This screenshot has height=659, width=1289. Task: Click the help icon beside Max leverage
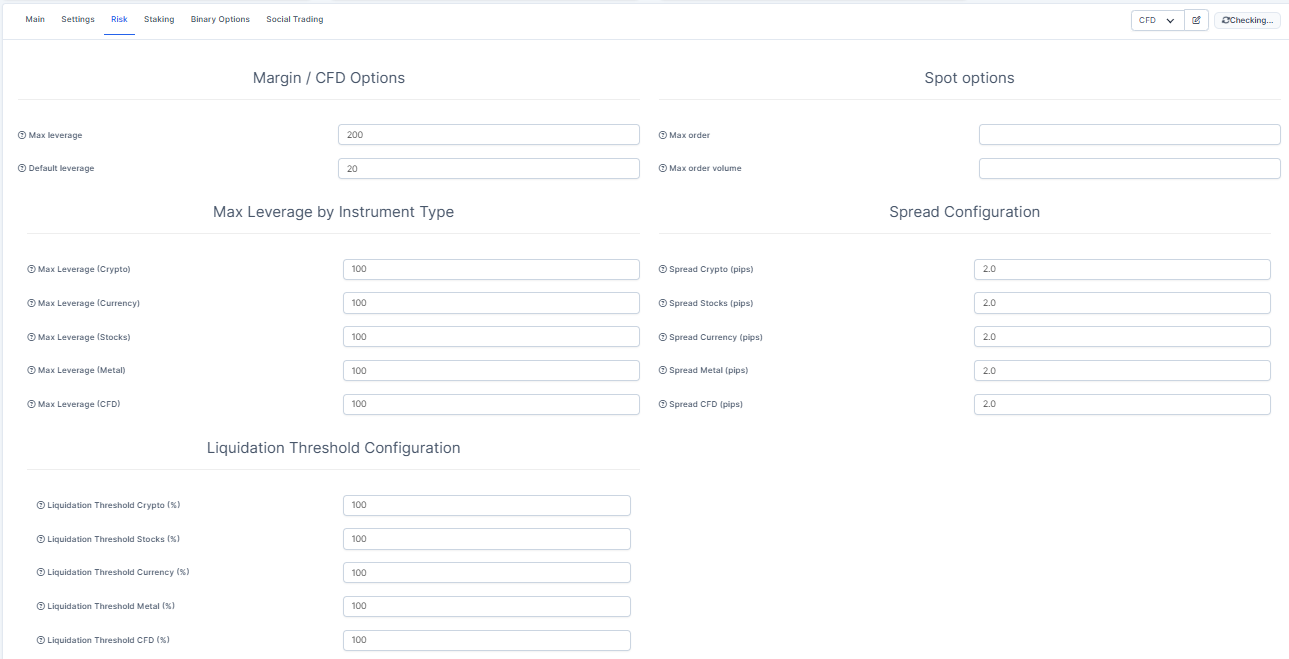click(x=22, y=135)
